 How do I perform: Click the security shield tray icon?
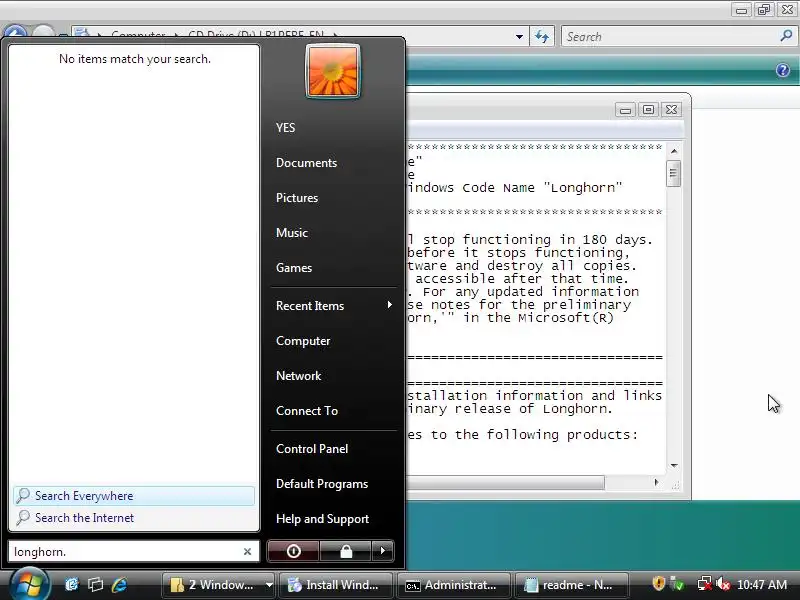pos(659,583)
